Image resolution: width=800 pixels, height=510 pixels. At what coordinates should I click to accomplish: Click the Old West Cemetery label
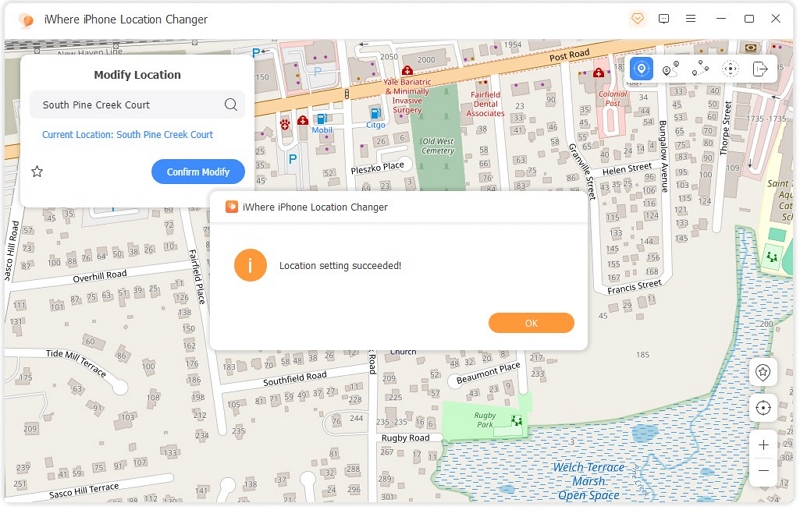coord(437,146)
